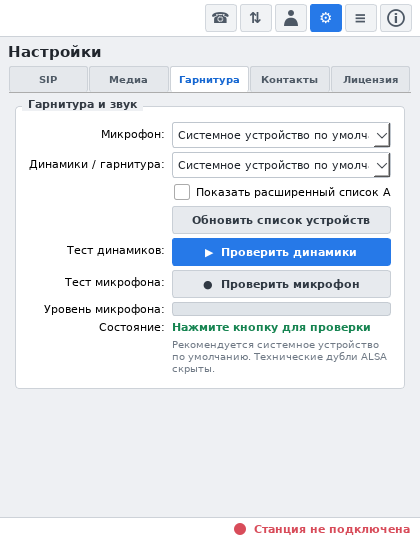Click the Настройки heading
Viewport: 420px width, 540px height.
pos(55,52)
